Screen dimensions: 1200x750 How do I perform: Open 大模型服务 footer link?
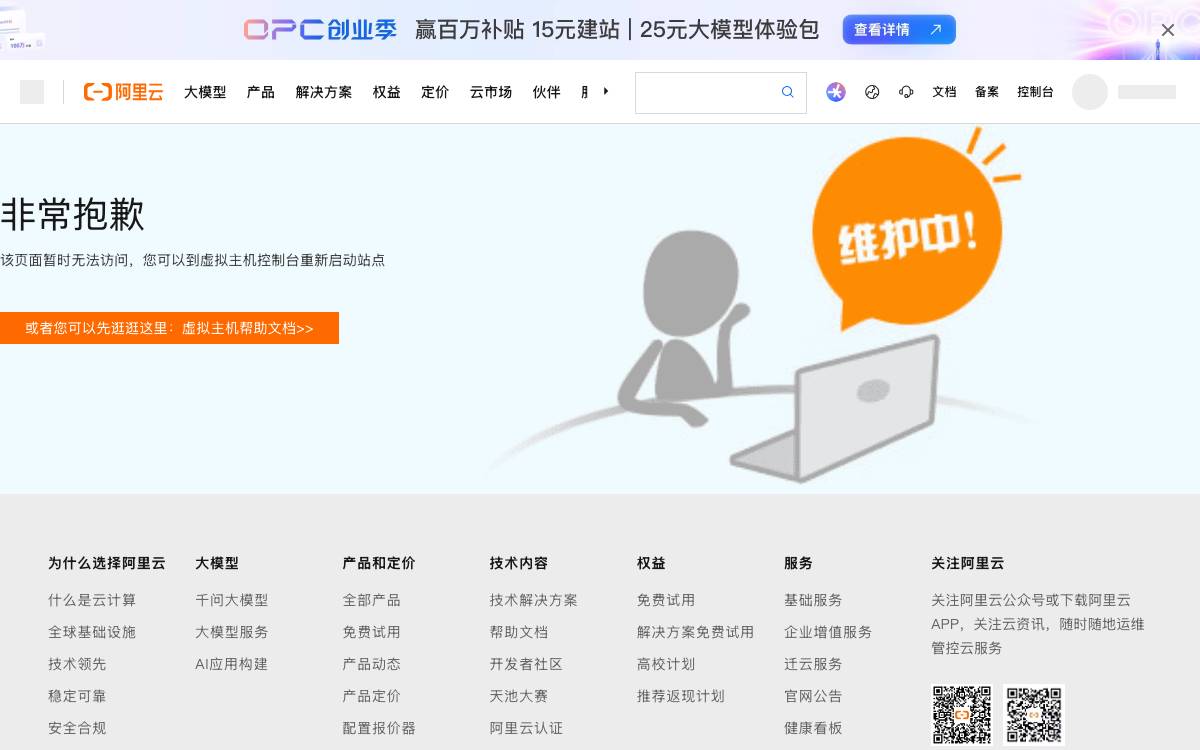pyautogui.click(x=232, y=632)
